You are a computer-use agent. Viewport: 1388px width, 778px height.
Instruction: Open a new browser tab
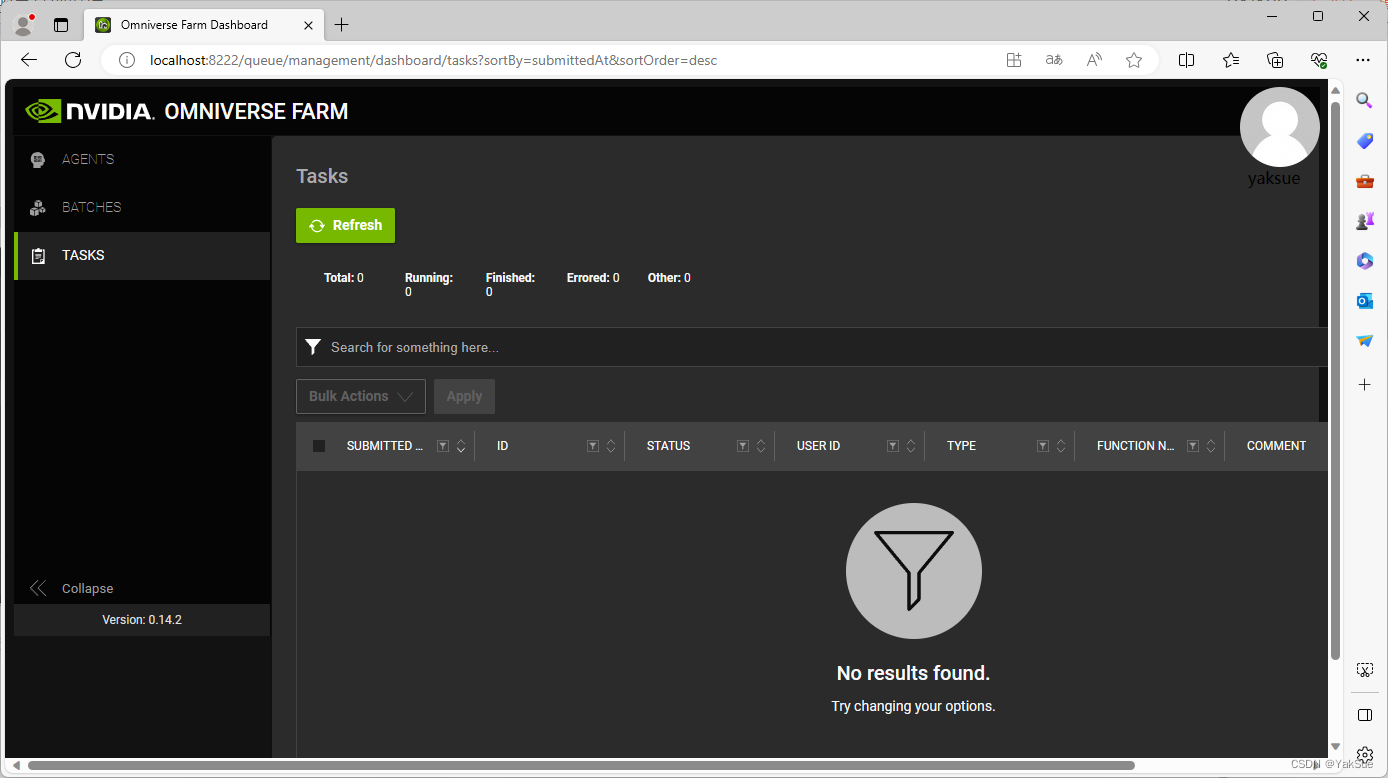coord(342,24)
